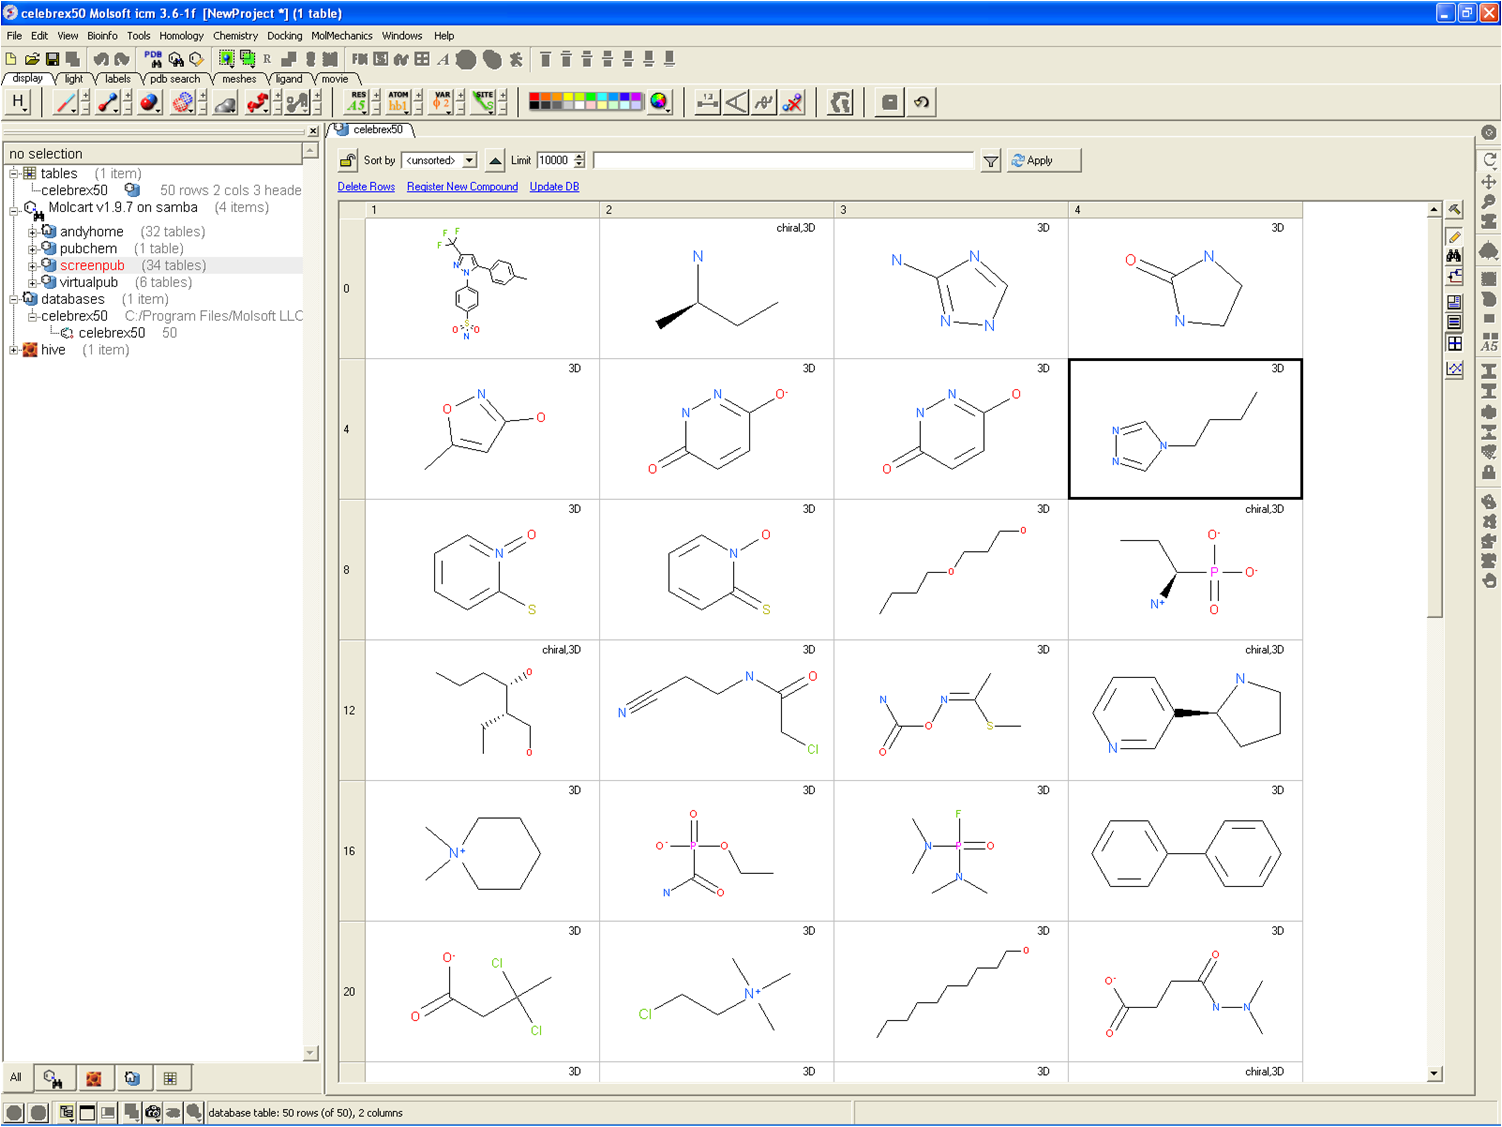Click the dotted surface representation icon
1502x1127 pixels.
coord(182,102)
